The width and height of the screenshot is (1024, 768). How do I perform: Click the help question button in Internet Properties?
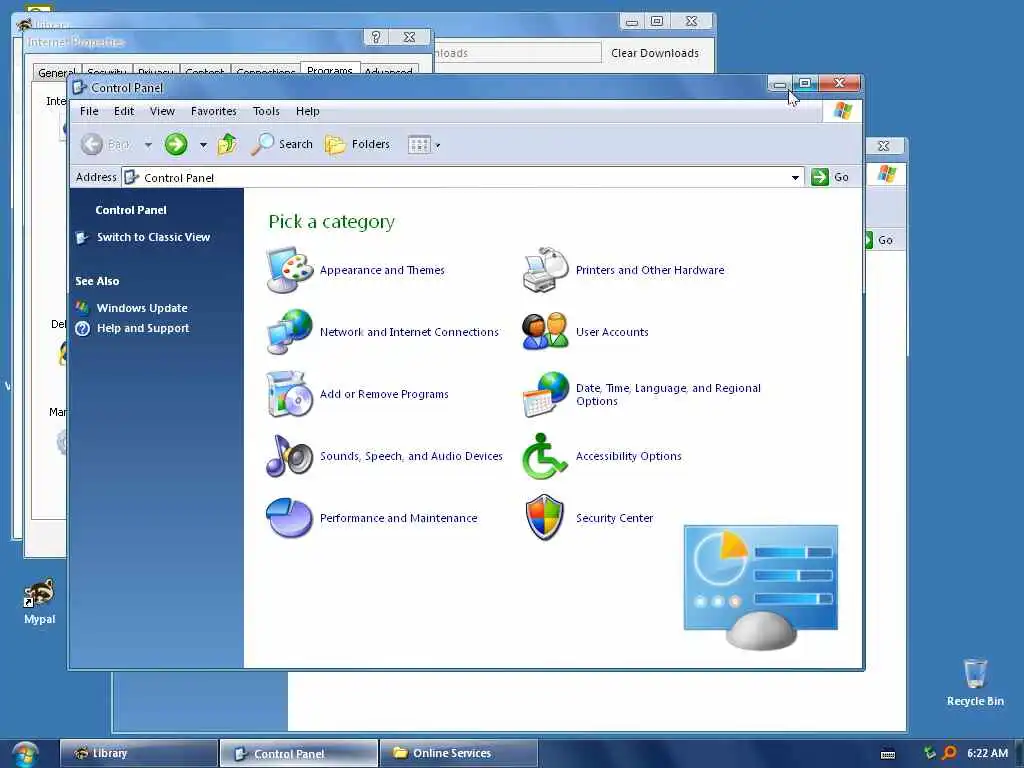(376, 37)
